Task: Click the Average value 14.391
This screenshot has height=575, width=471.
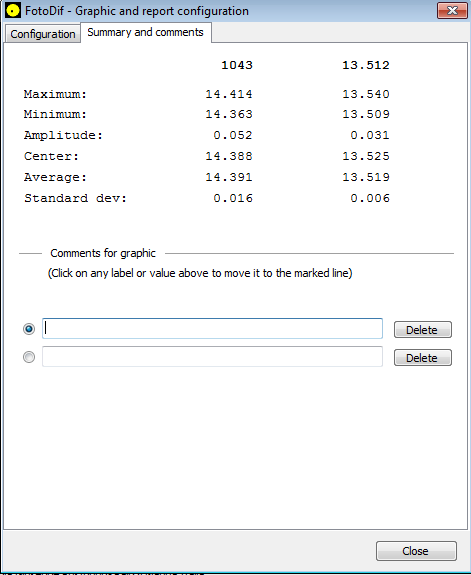Action: [x=229, y=177]
